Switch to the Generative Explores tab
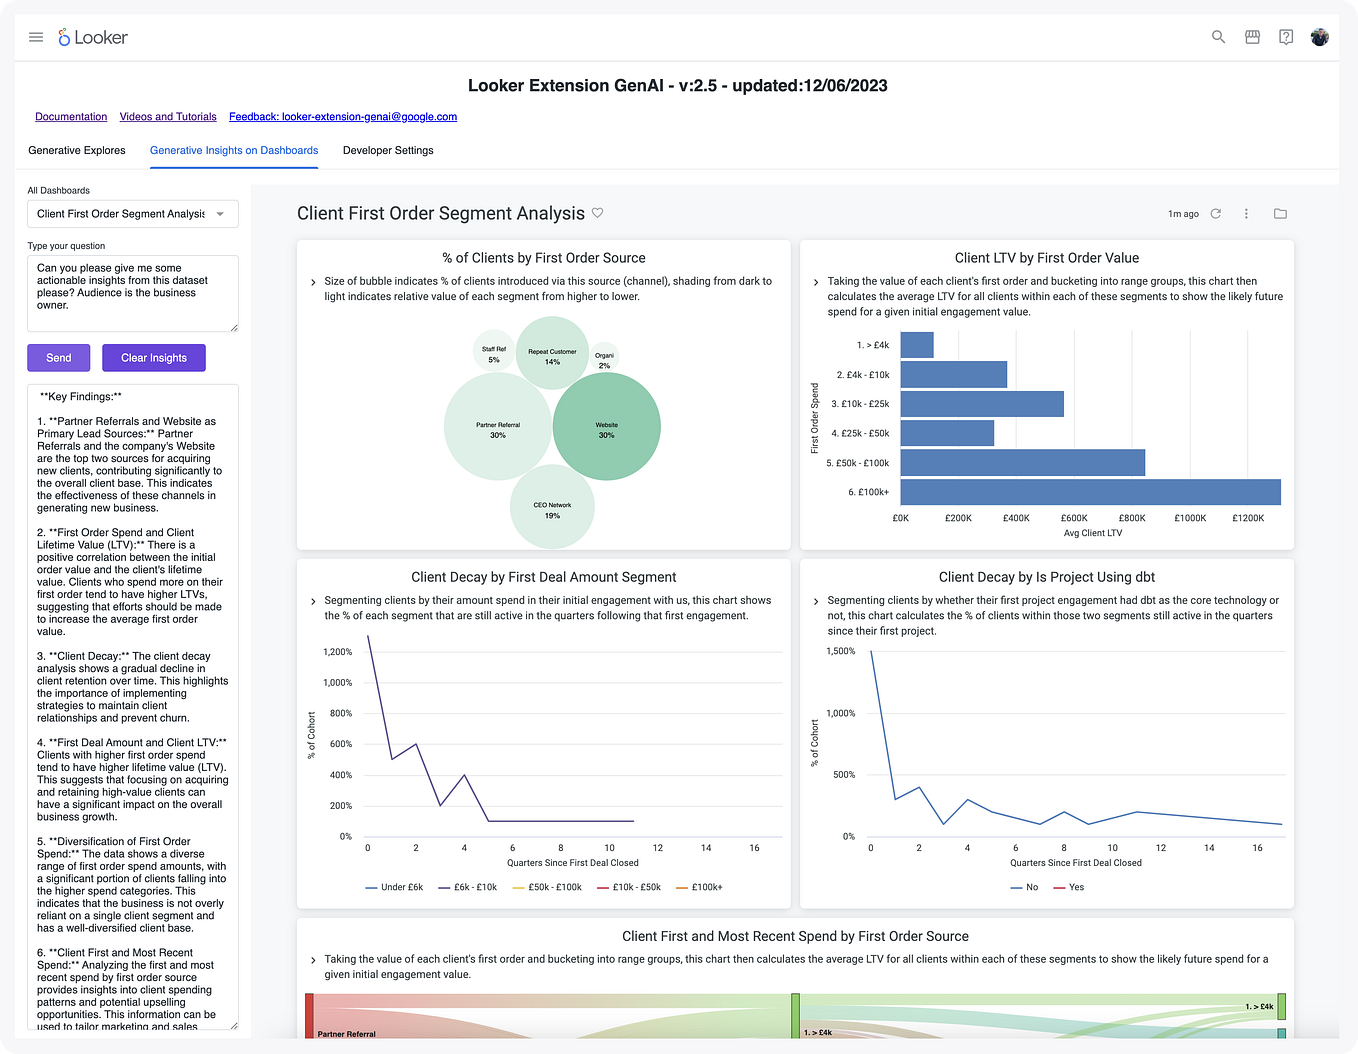 pos(77,150)
